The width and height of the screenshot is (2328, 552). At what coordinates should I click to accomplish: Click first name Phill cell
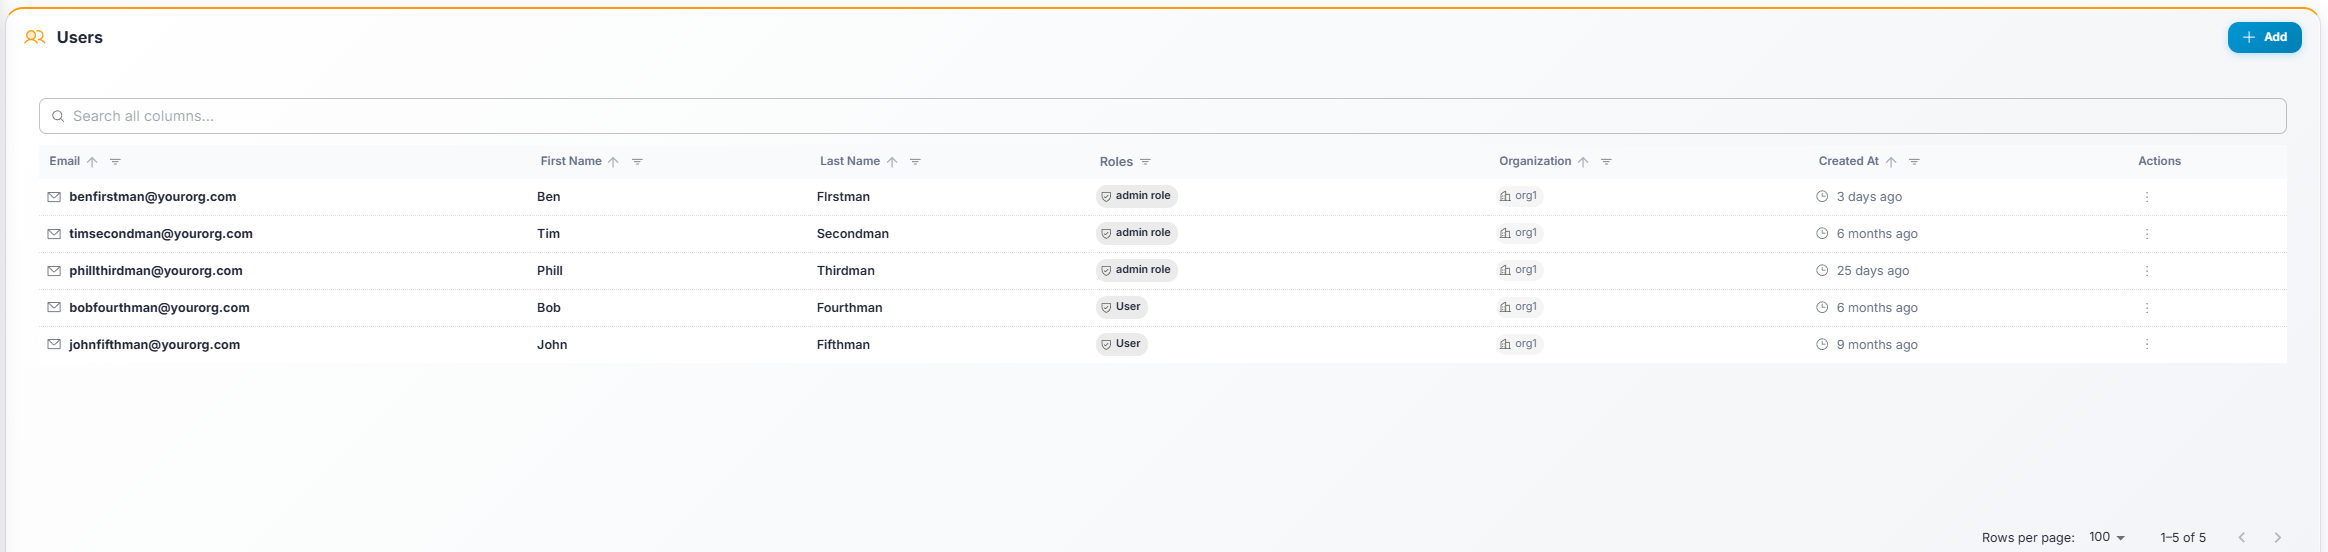(550, 271)
